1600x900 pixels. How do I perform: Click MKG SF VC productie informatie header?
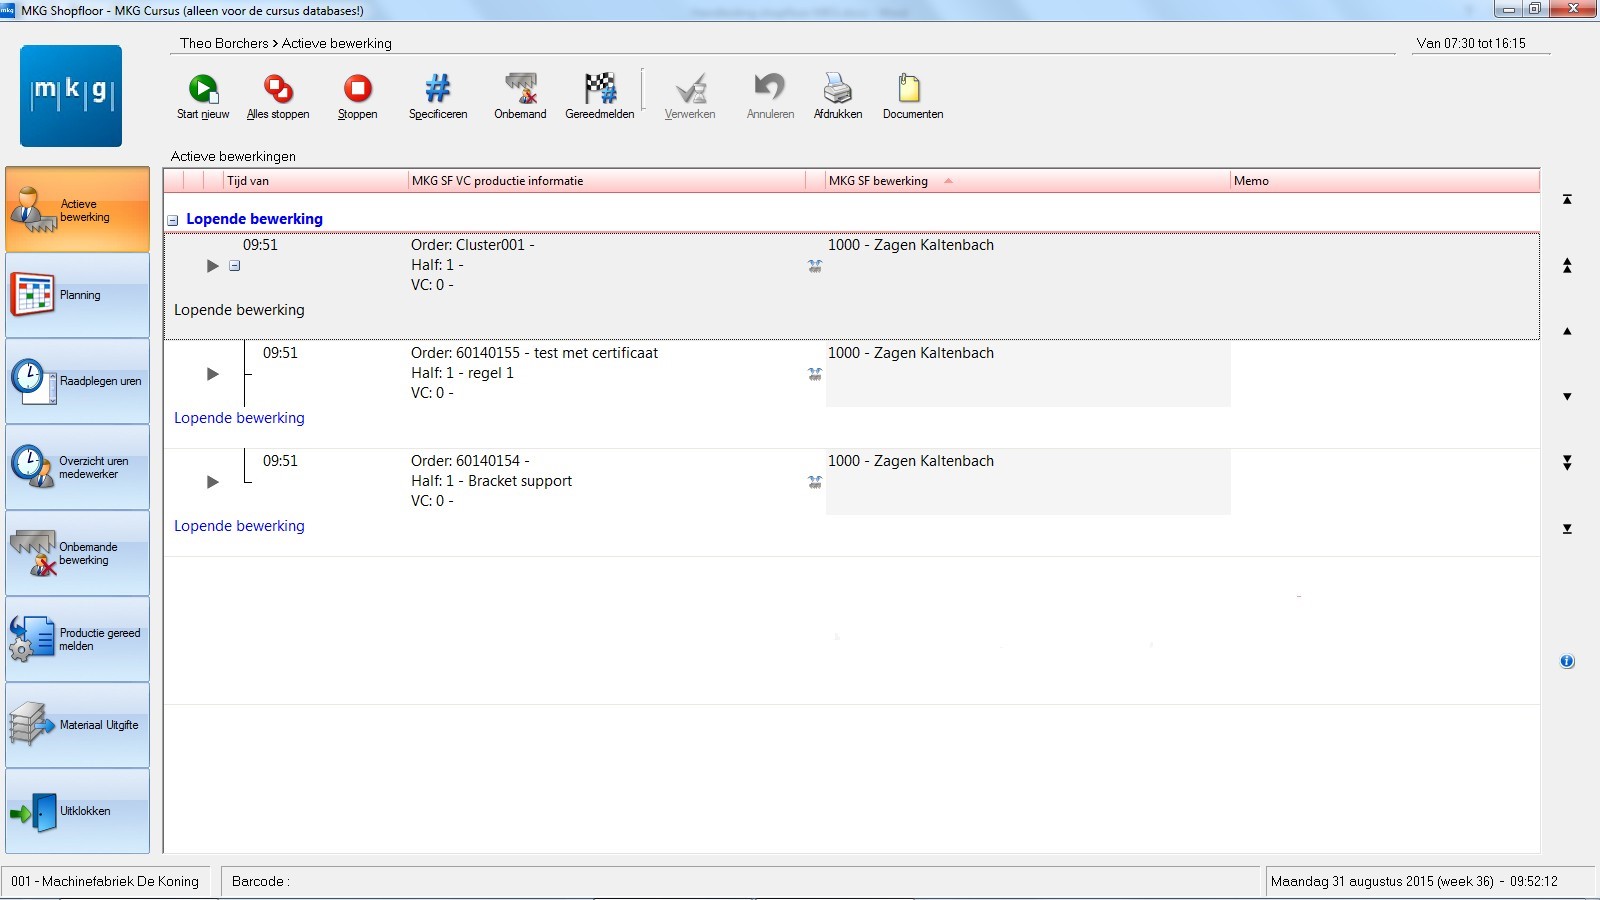(x=607, y=181)
